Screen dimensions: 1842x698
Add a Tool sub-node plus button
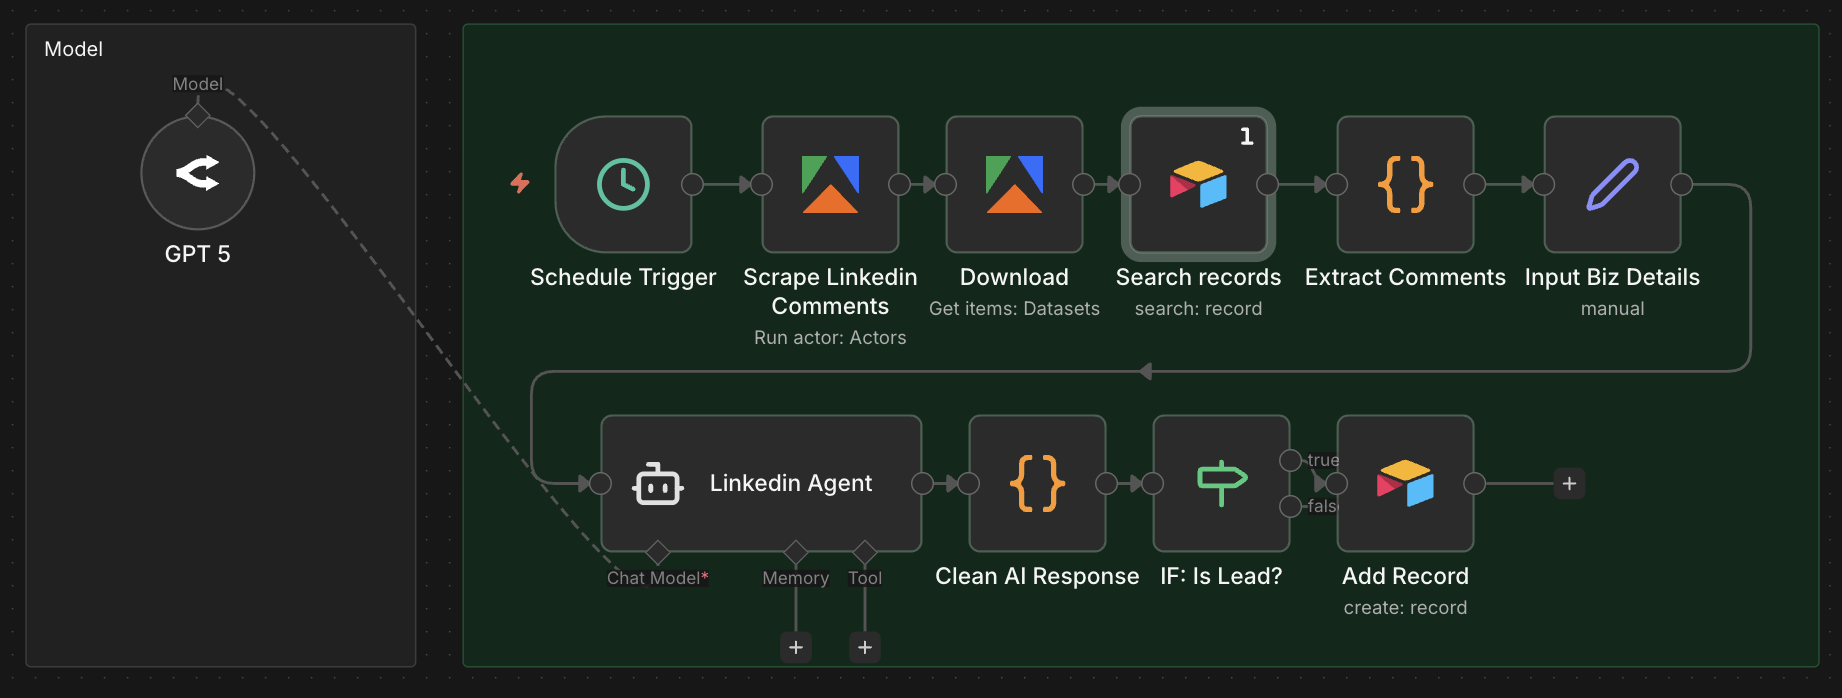click(x=865, y=647)
